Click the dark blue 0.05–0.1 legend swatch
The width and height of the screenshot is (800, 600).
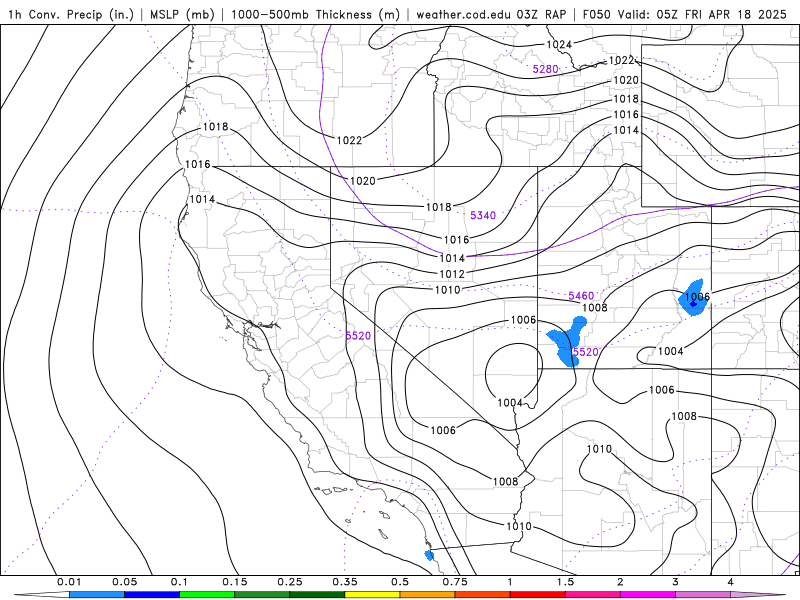tap(152, 595)
